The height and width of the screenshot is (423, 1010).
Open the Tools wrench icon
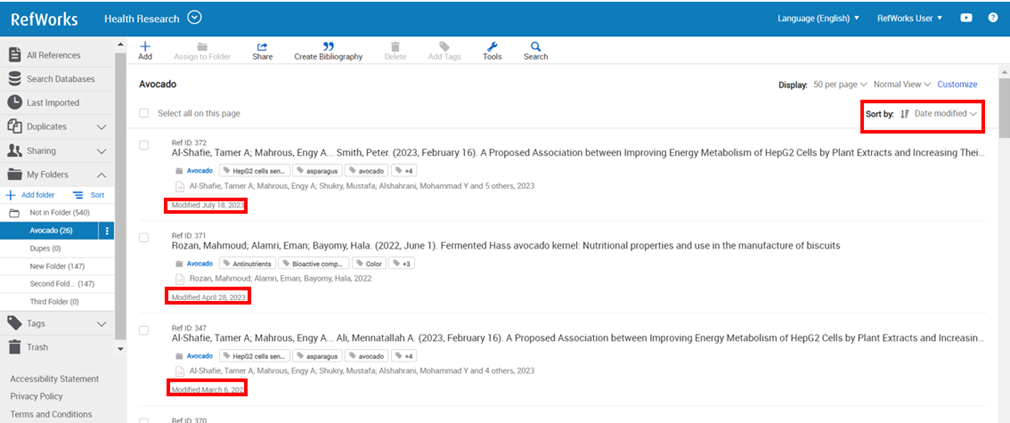pyautogui.click(x=491, y=47)
